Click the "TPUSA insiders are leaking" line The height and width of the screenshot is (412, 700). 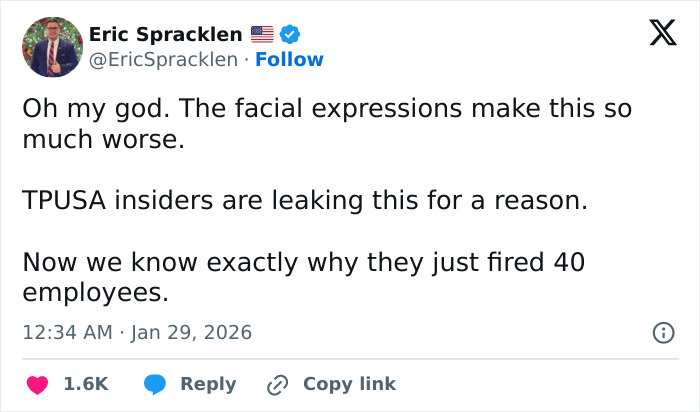click(x=304, y=200)
